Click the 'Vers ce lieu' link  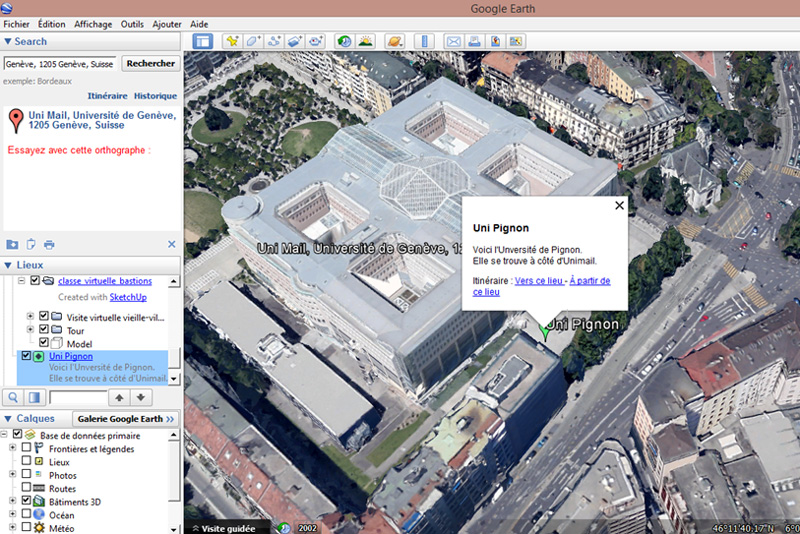538,281
